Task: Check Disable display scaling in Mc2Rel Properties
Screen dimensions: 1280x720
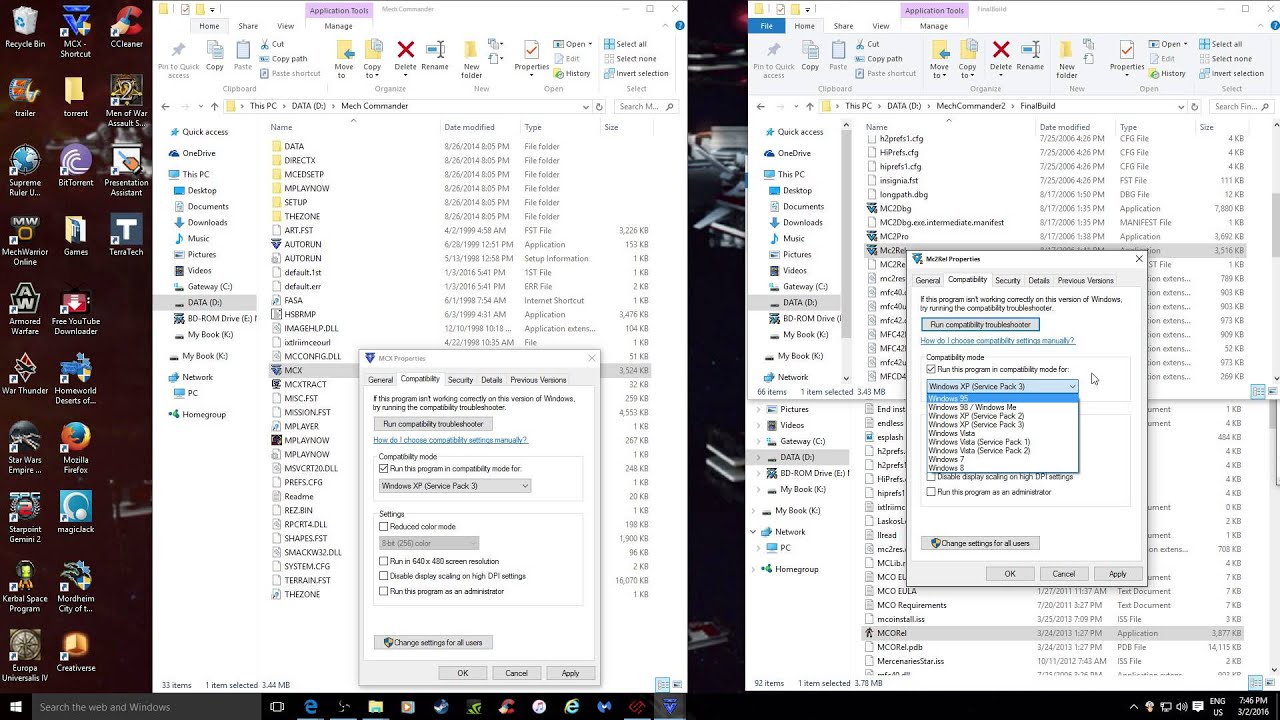Action: tap(931, 477)
